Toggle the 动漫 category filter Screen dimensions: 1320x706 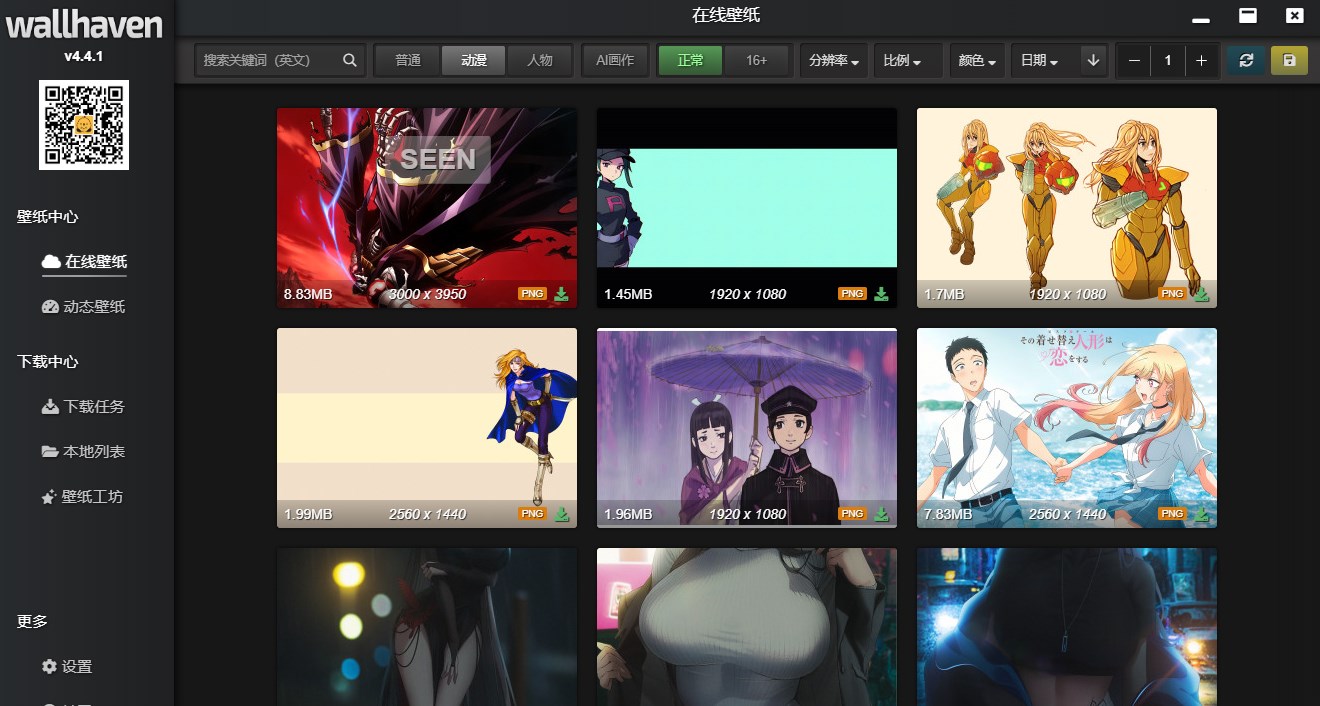click(x=474, y=60)
